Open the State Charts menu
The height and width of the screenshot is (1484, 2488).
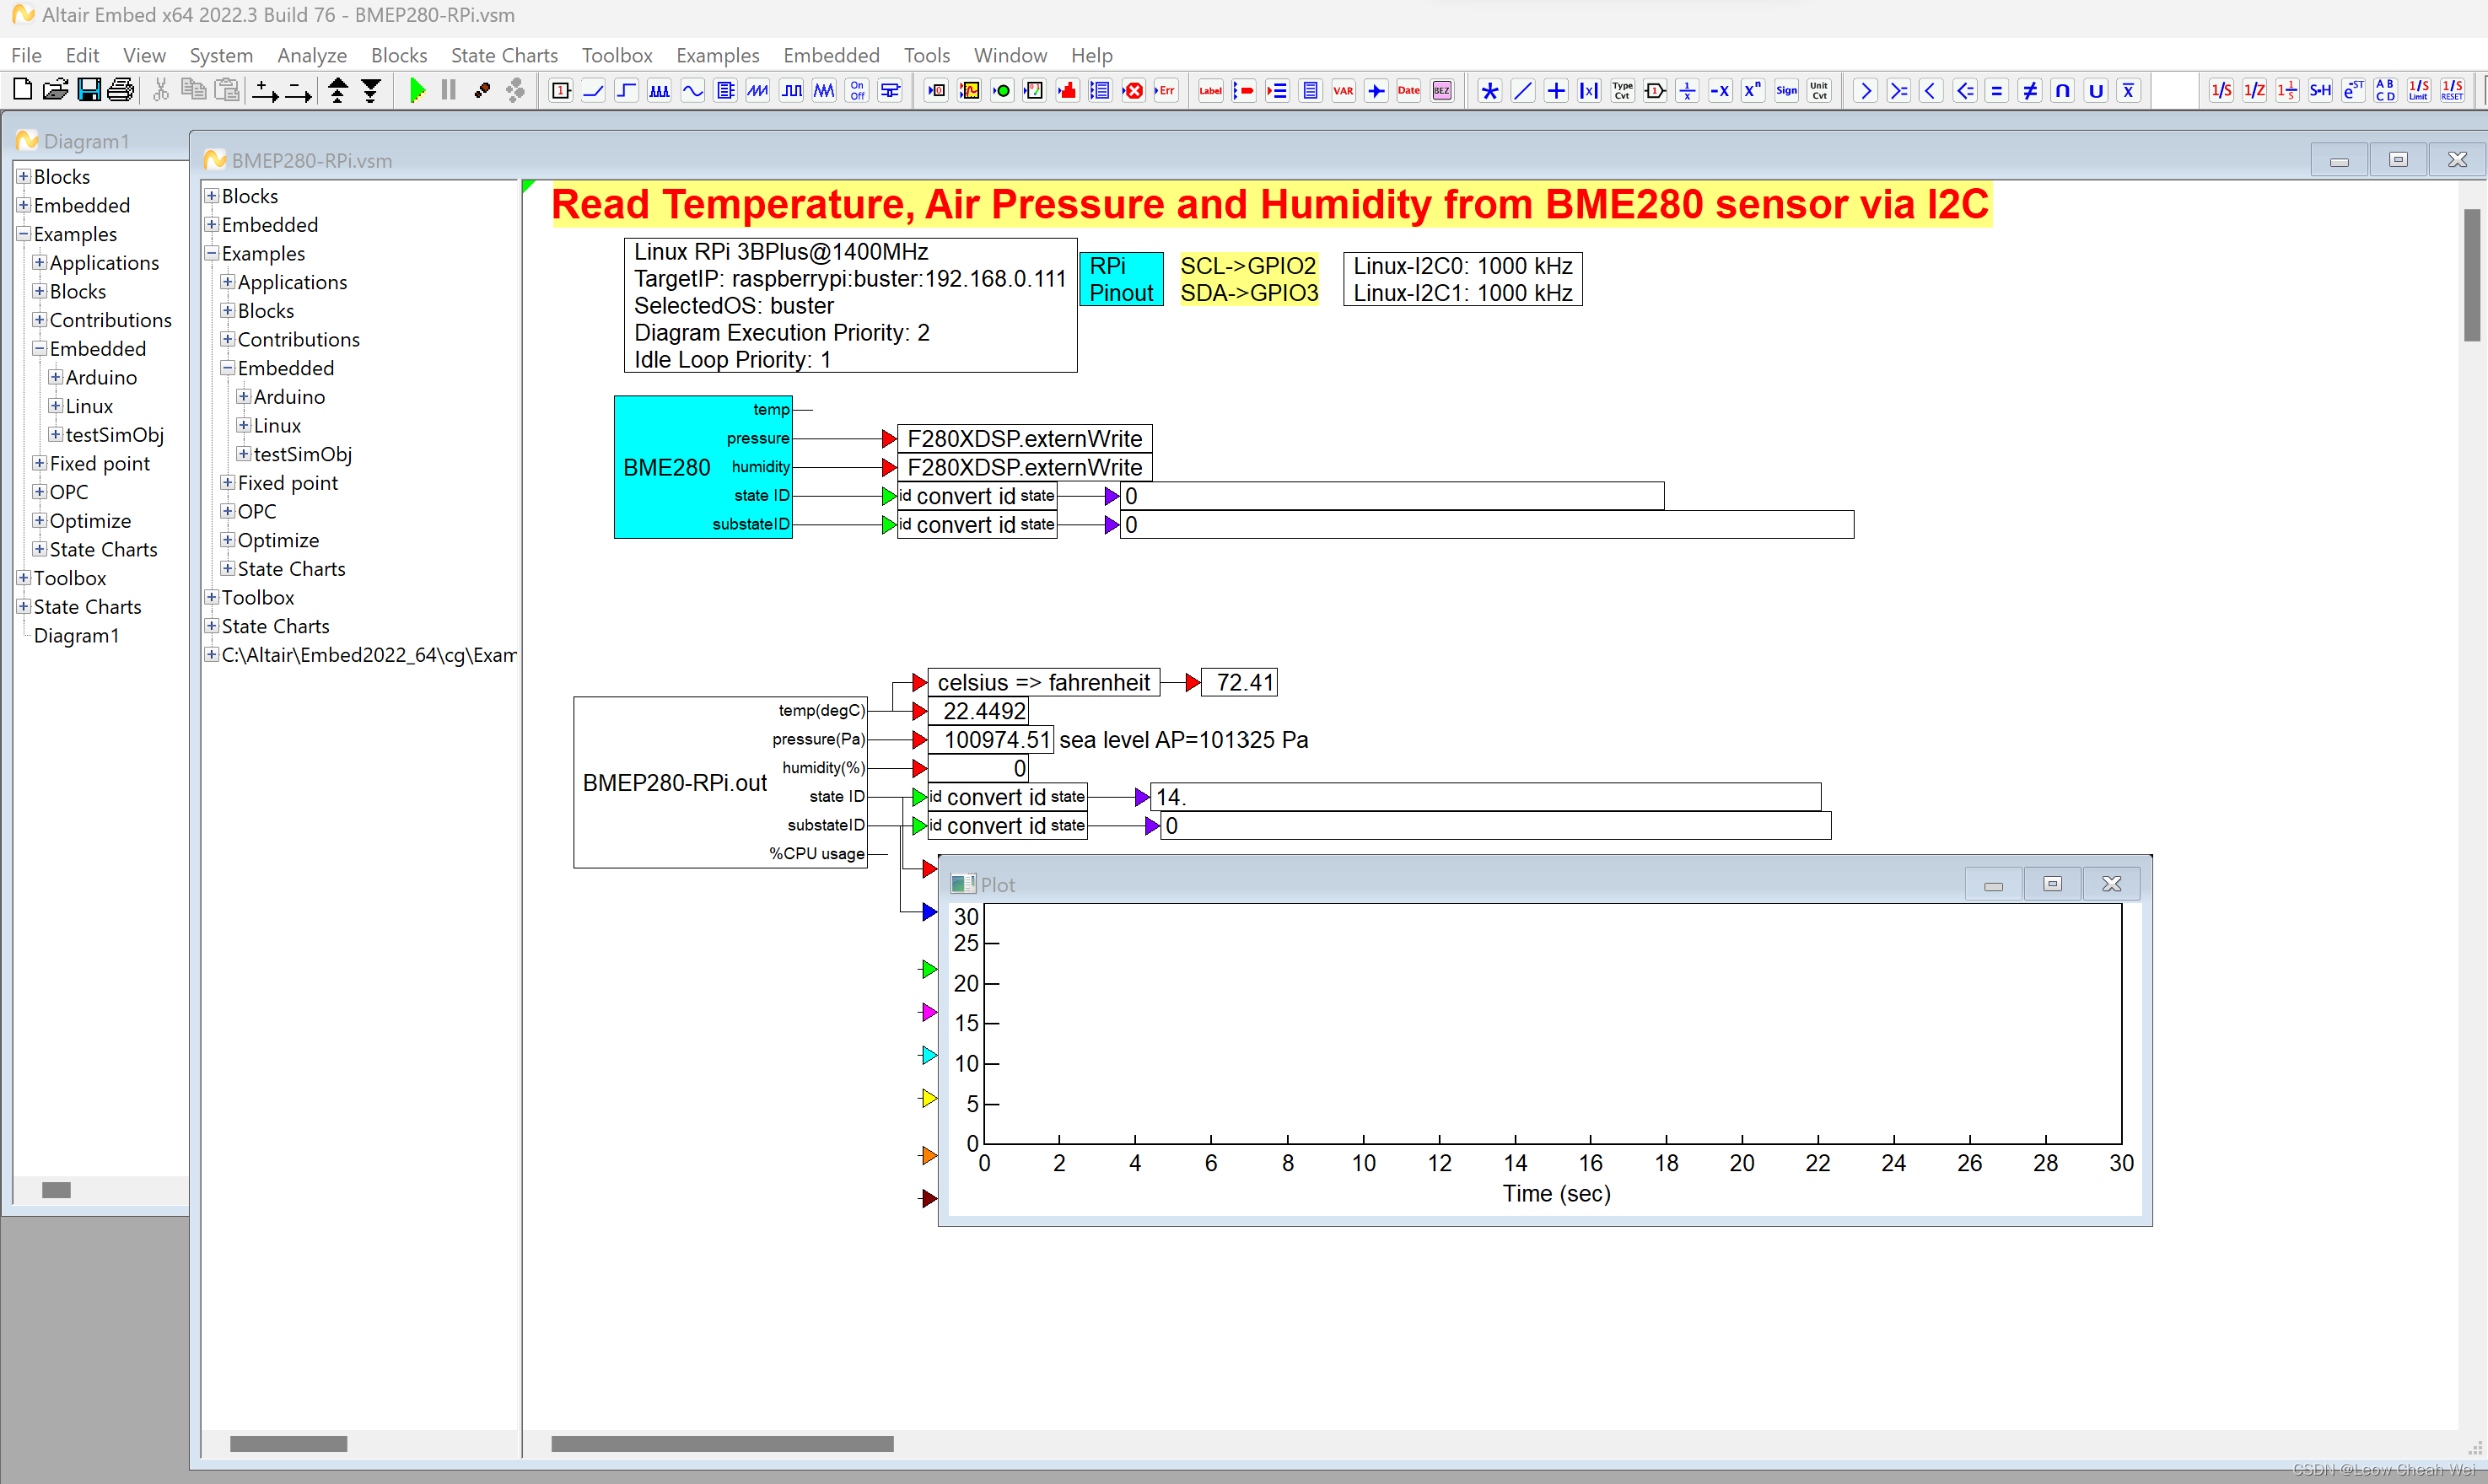[504, 55]
